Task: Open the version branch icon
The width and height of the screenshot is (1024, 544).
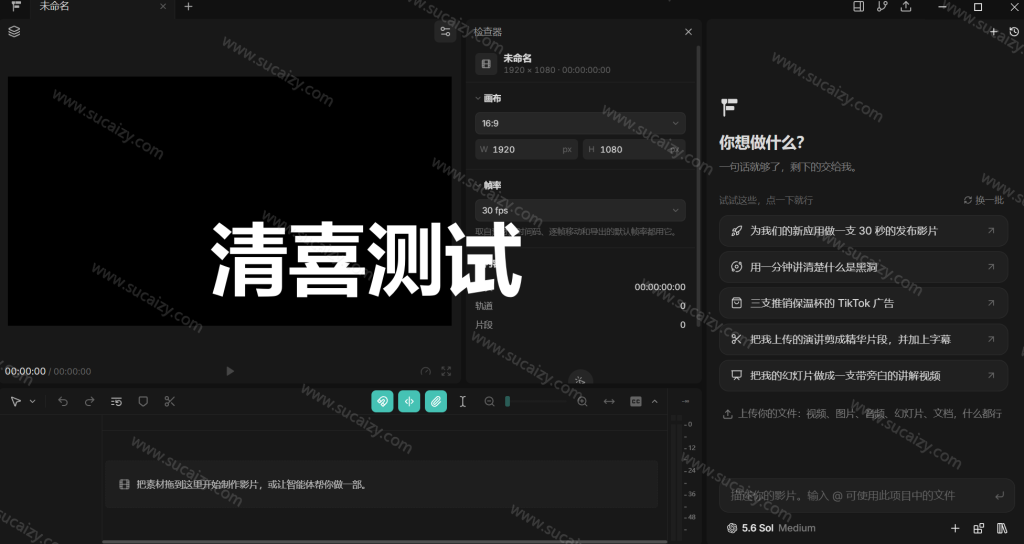Action: point(882,7)
